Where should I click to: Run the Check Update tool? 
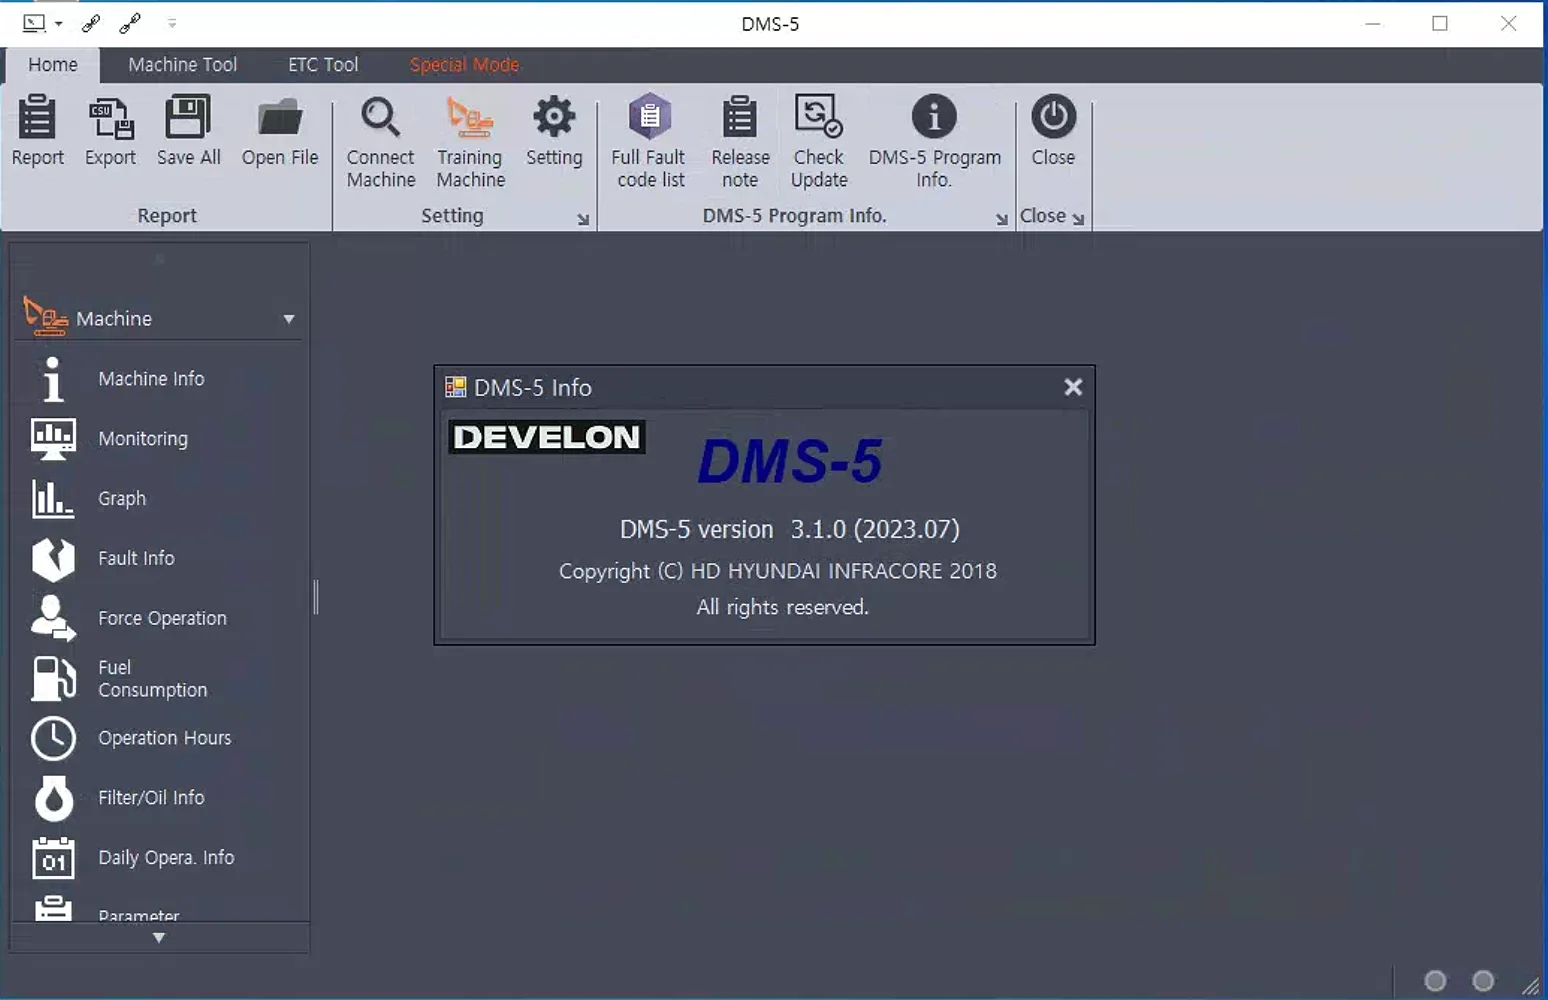(818, 140)
